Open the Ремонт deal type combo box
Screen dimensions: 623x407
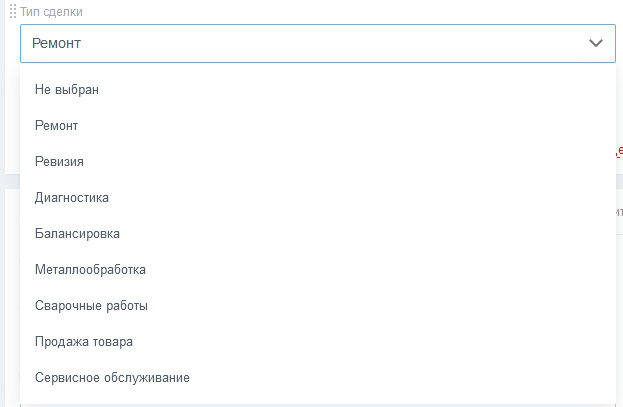(318, 43)
